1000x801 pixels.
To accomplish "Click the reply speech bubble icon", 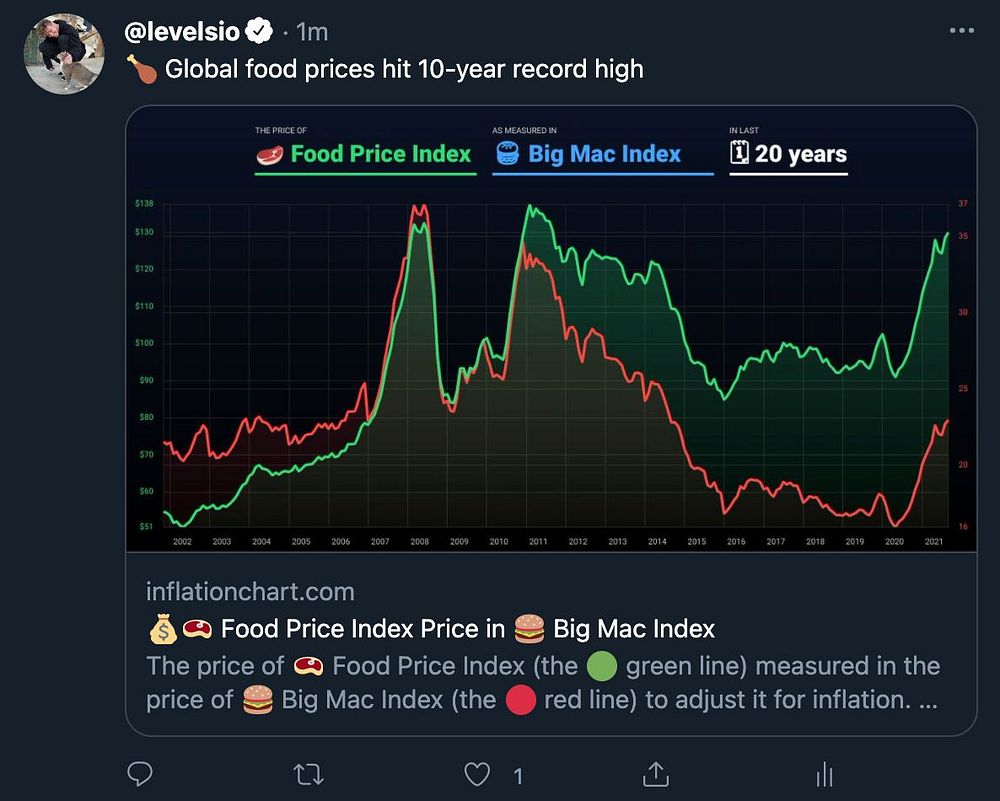I will pos(141,773).
